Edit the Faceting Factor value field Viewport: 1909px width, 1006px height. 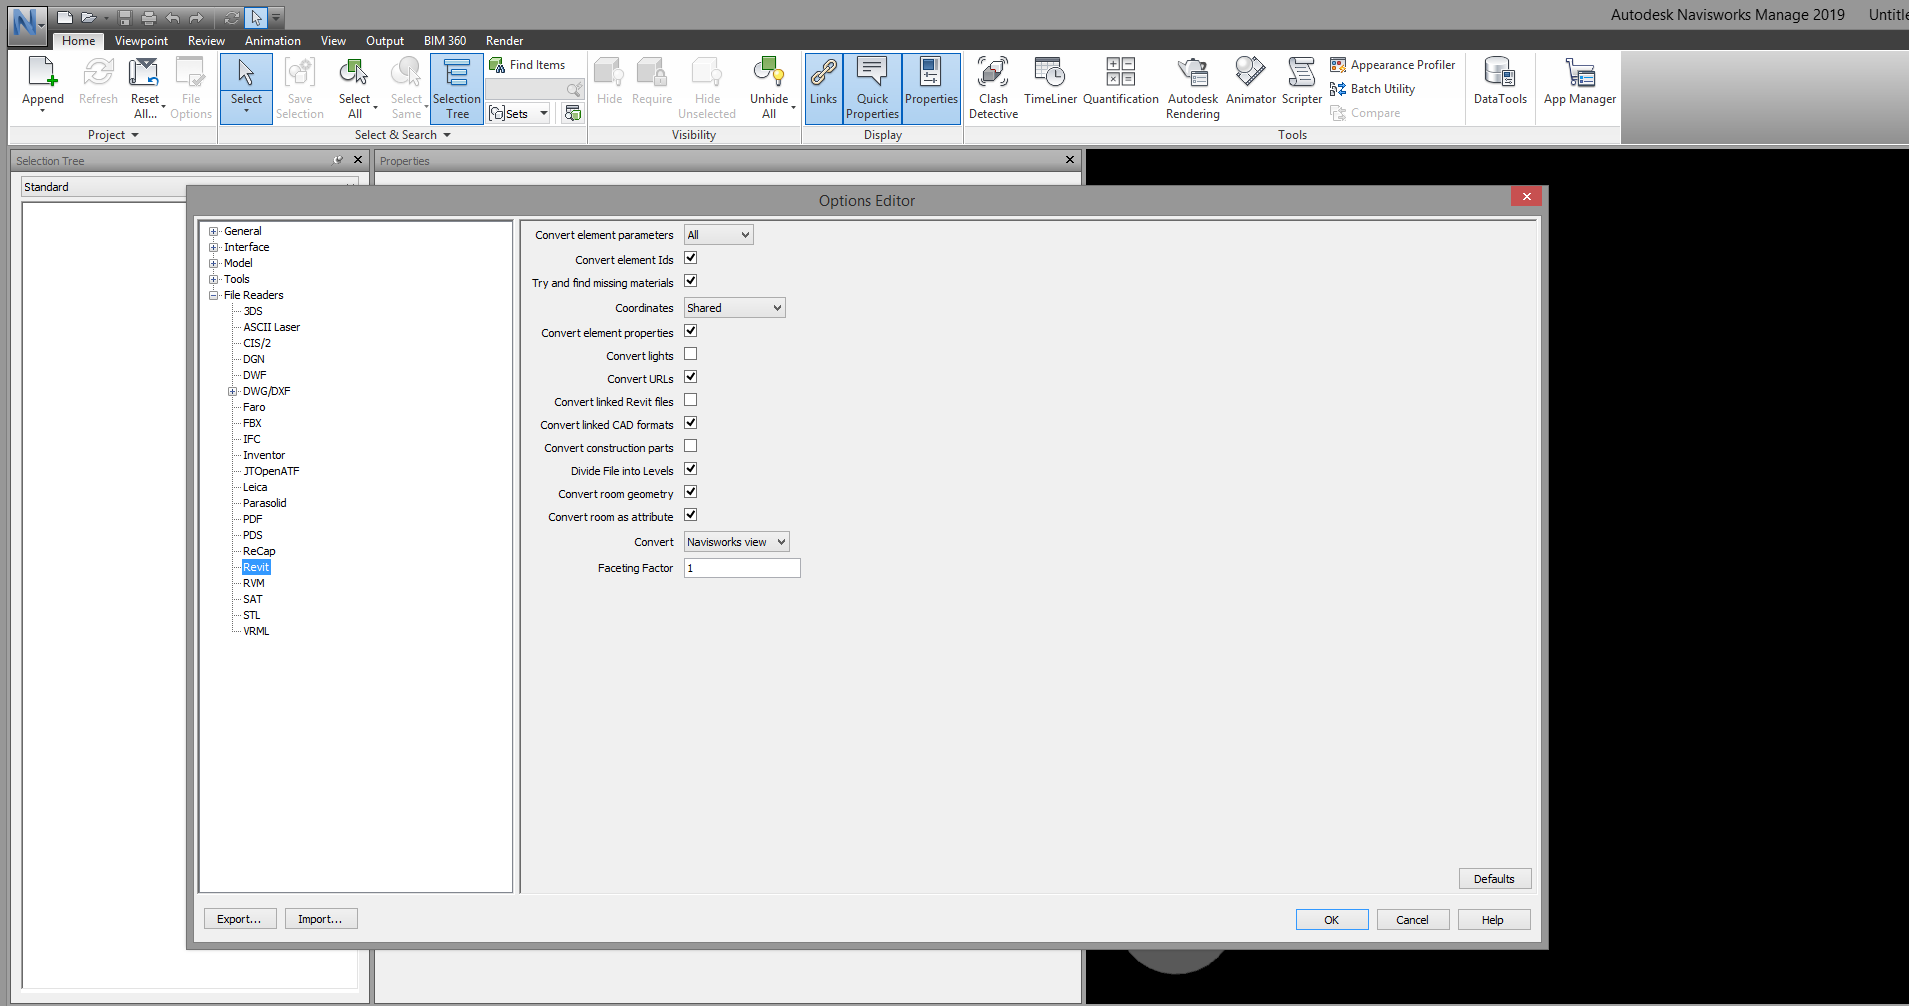[x=741, y=567]
